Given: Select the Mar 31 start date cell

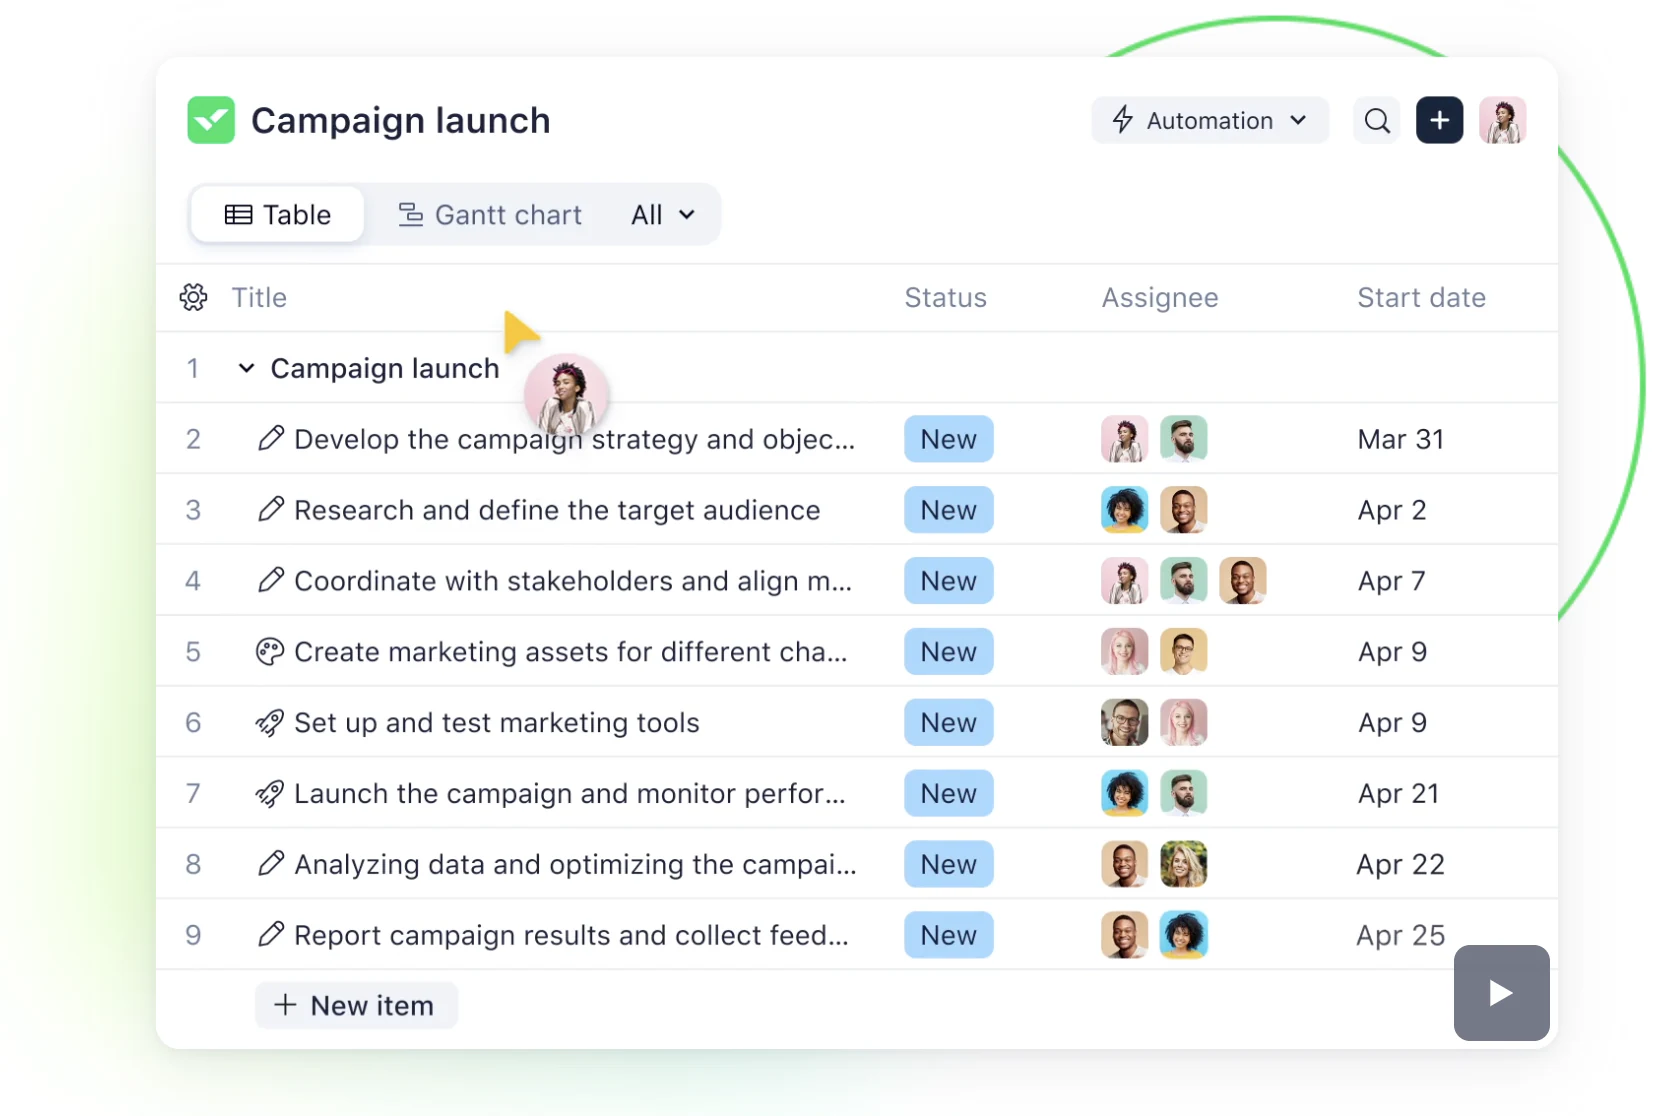Looking at the screenshot, I should pyautogui.click(x=1400, y=439).
